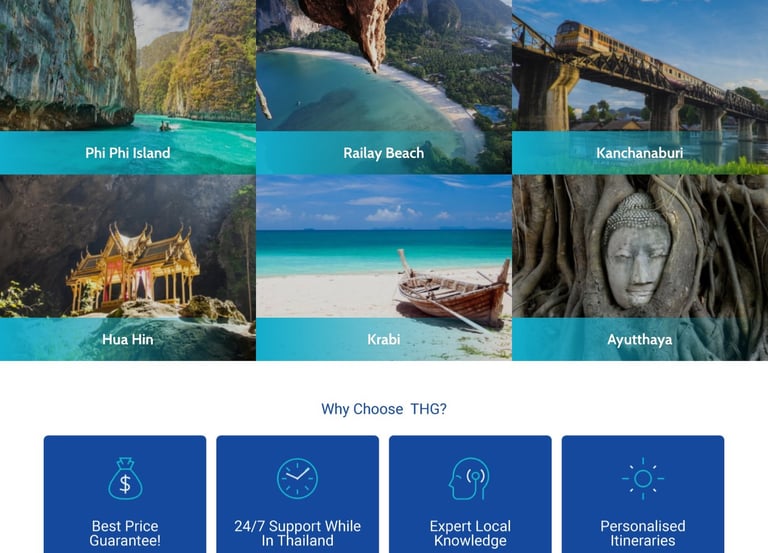Click the Phi Phi Island label
768x553 pixels.
click(x=128, y=153)
